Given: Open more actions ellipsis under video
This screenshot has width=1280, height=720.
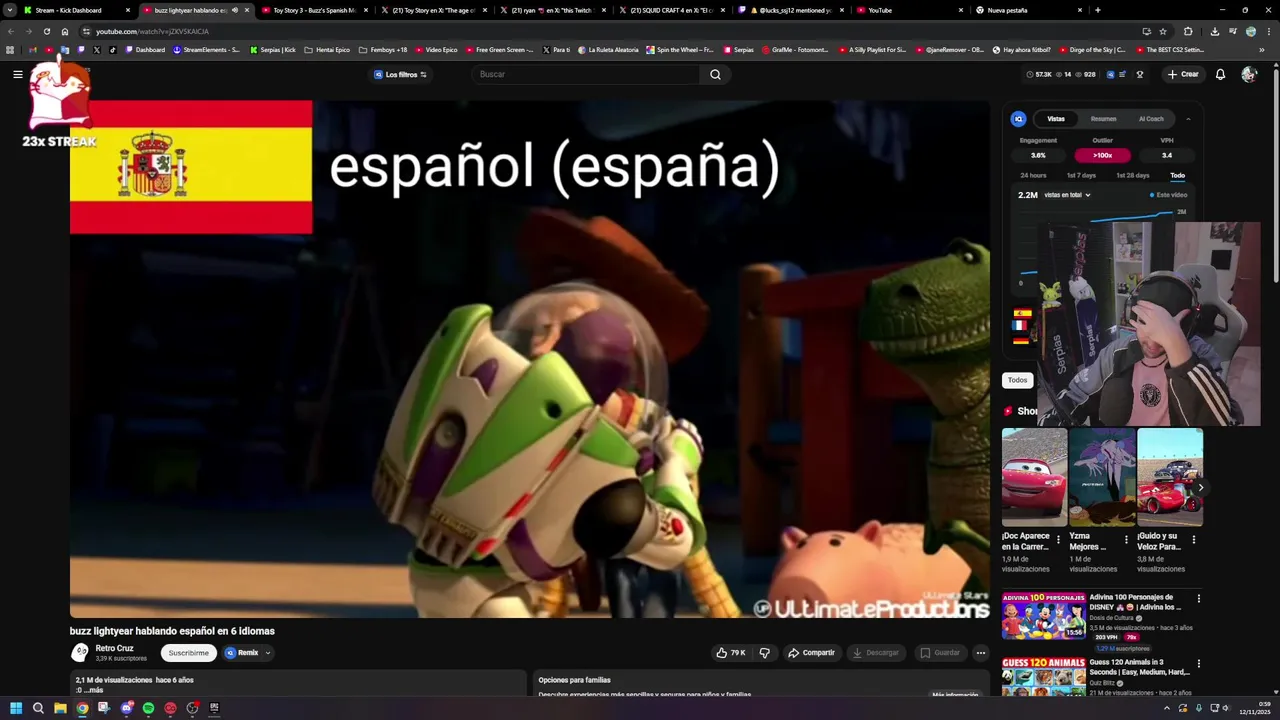Looking at the screenshot, I should coord(981,653).
